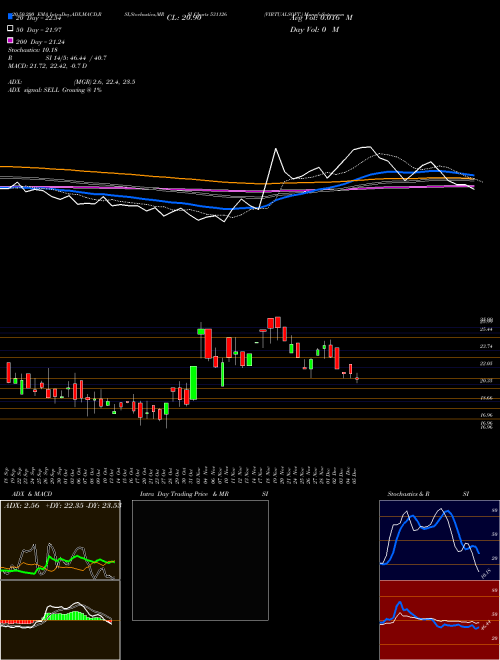Click the 23.74 price axis label

[486, 346]
